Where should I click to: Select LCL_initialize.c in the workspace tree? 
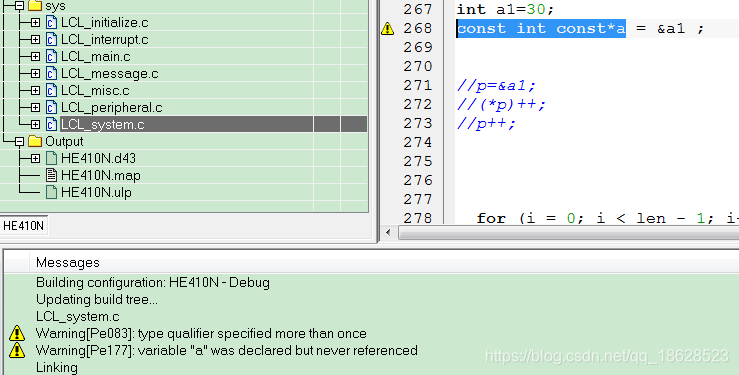105,23
